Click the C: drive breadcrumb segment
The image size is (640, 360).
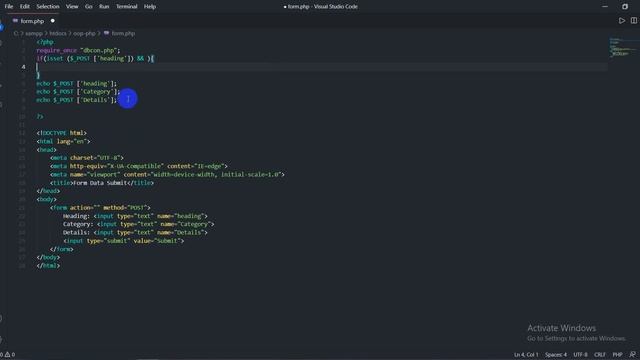[16, 33]
